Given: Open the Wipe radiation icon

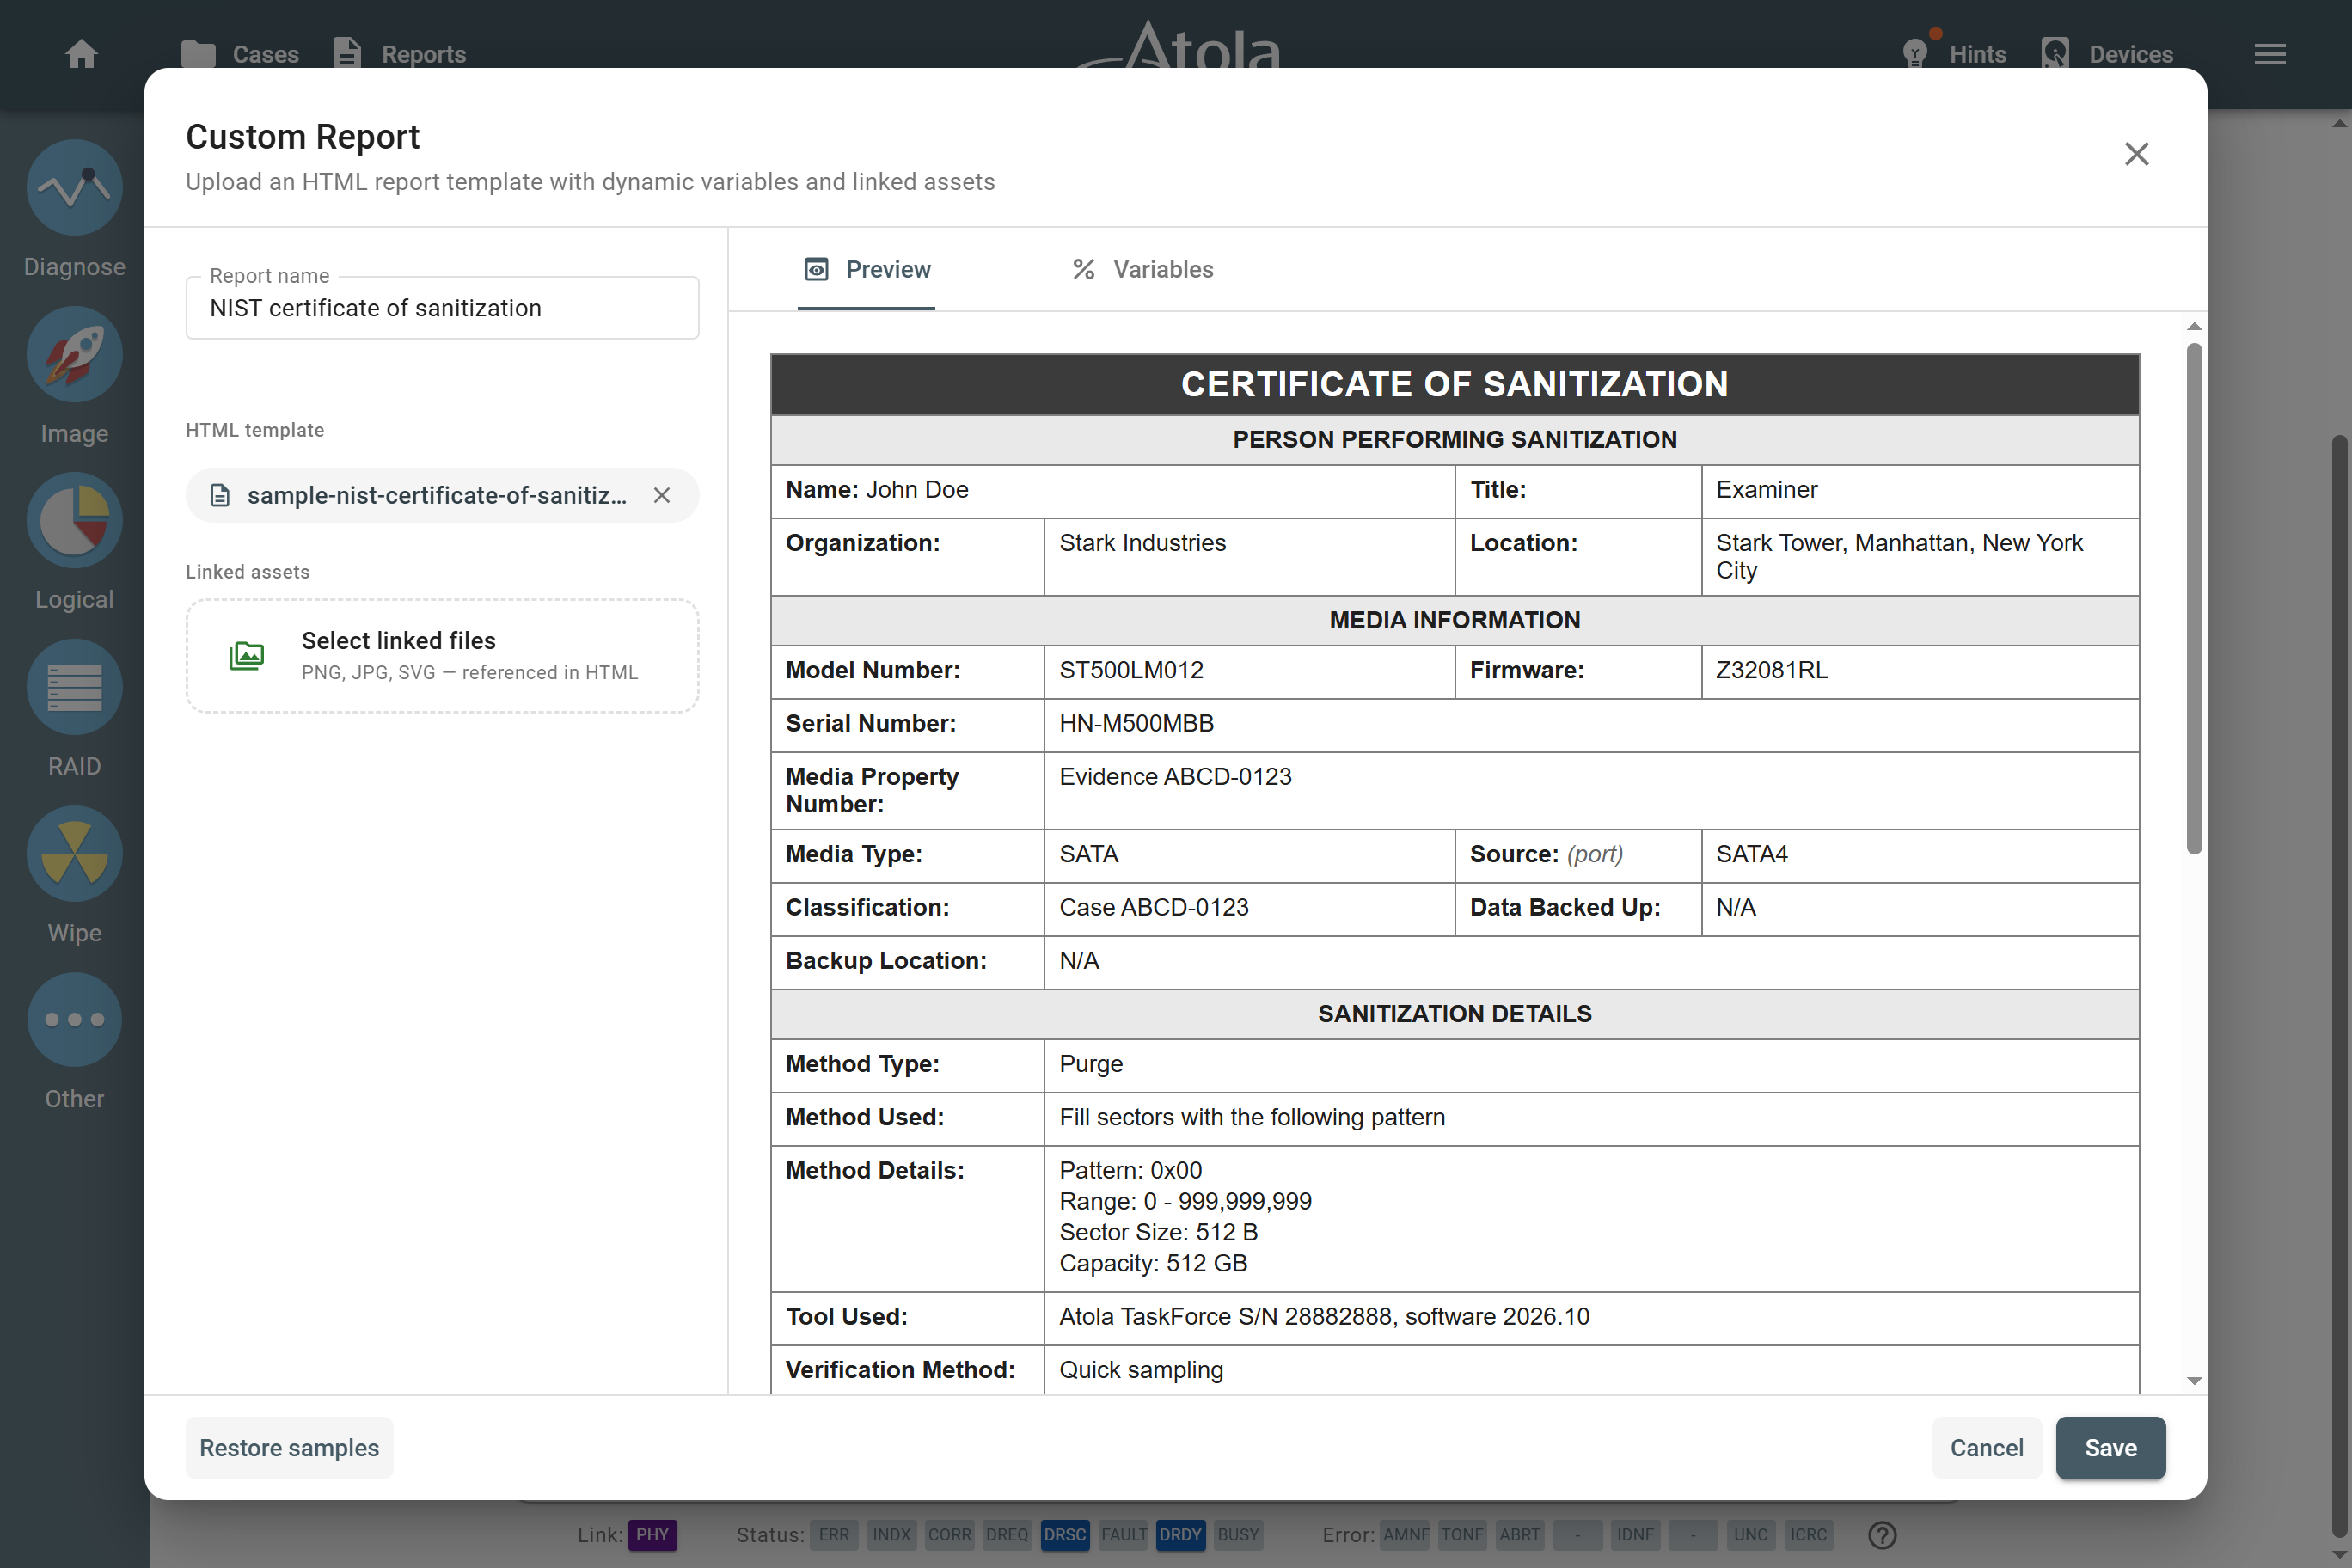Looking at the screenshot, I should pyautogui.click(x=74, y=853).
